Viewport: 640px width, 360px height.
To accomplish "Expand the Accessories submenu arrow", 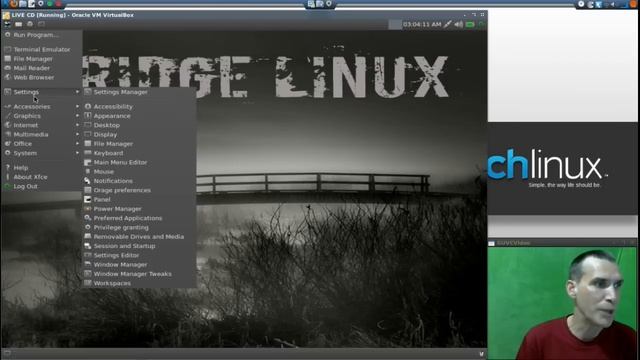I will [x=77, y=107].
